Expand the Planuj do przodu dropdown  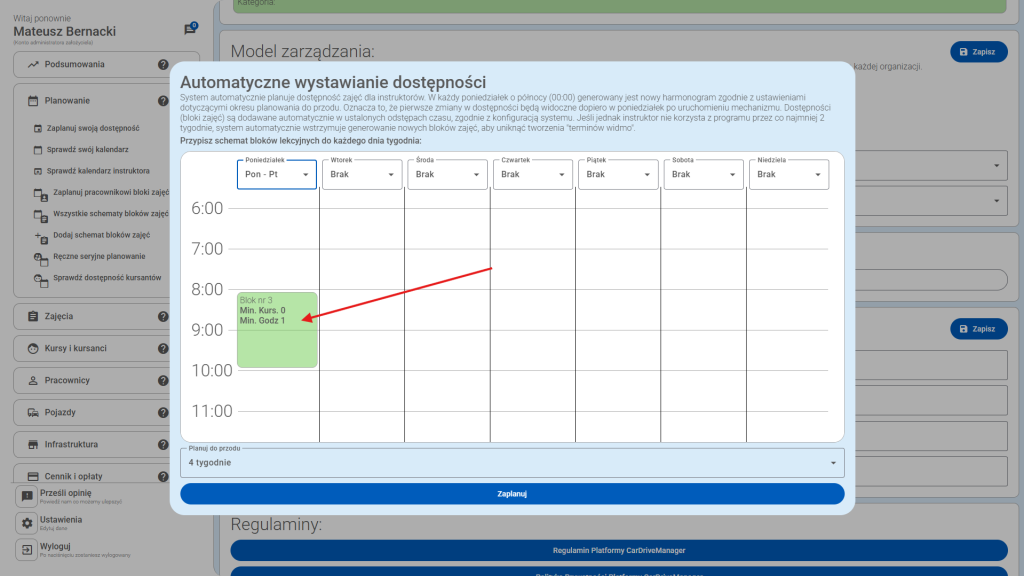(x=512, y=463)
